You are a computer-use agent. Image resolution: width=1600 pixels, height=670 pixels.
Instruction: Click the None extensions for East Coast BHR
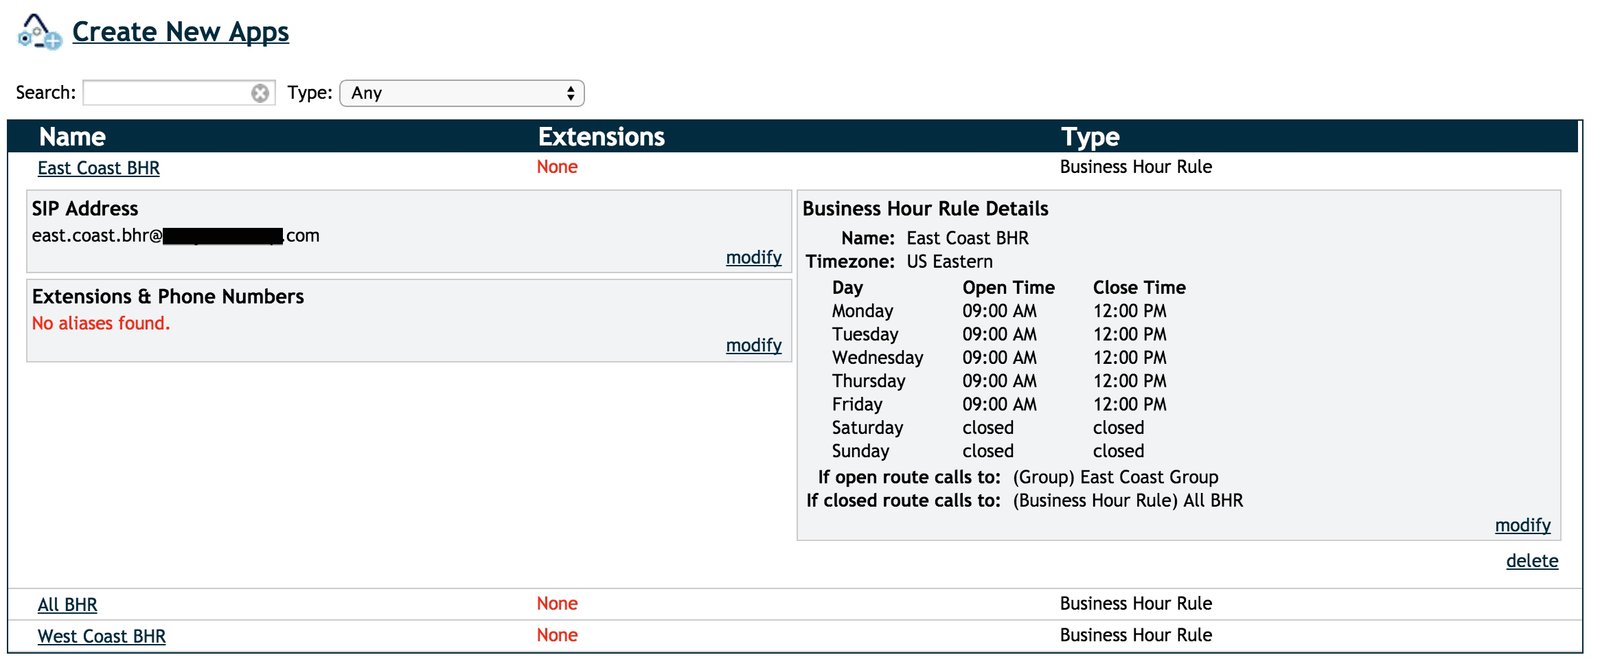(557, 167)
